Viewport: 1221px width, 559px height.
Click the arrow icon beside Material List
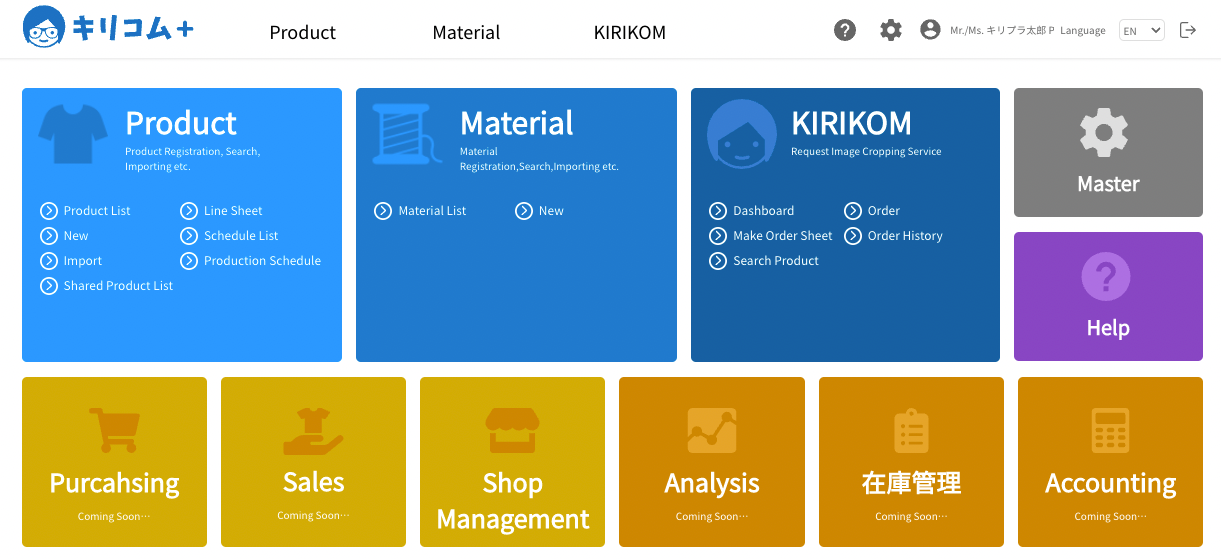pos(383,211)
